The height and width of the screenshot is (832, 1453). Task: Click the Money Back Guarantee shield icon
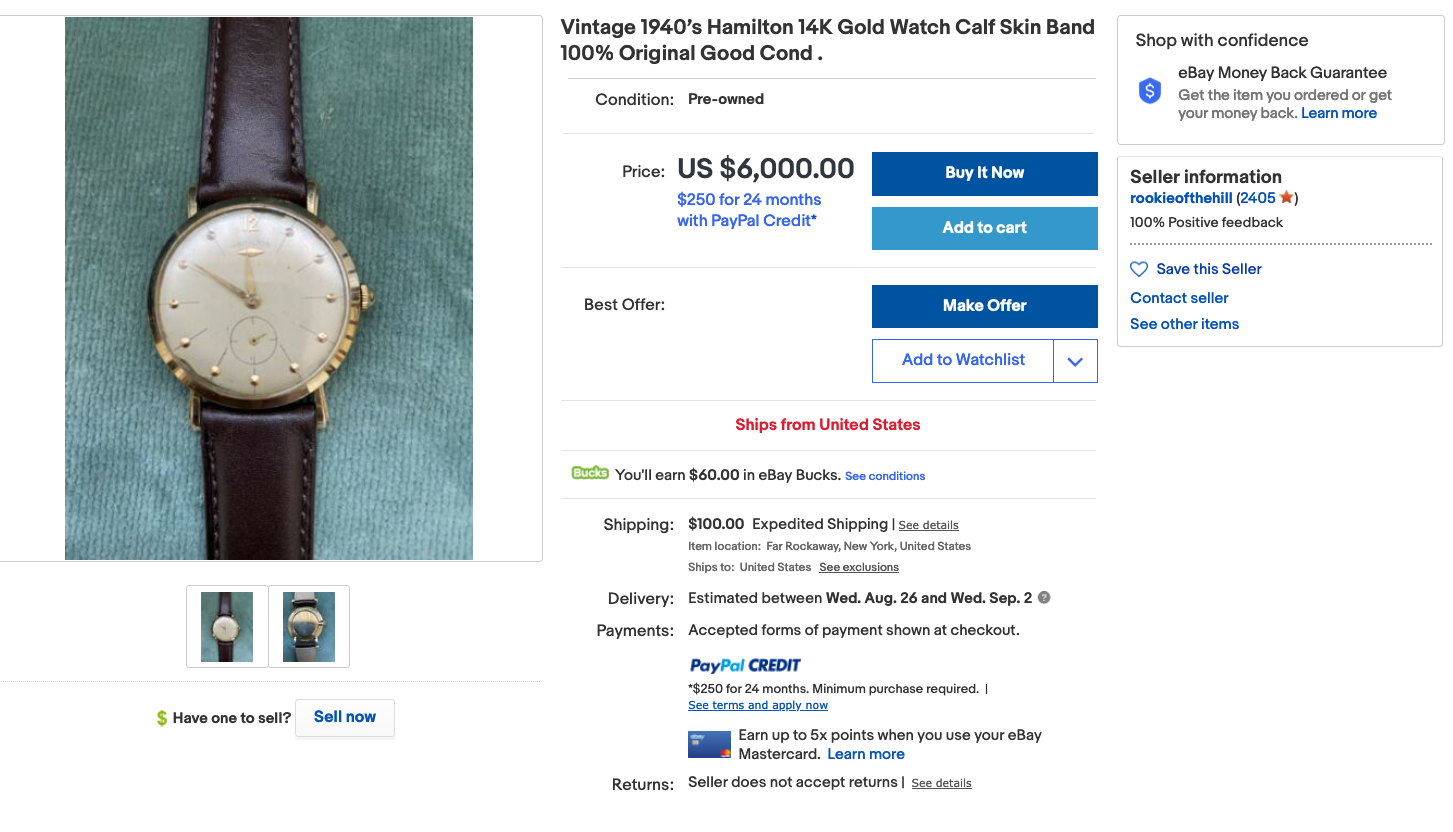pyautogui.click(x=1150, y=91)
